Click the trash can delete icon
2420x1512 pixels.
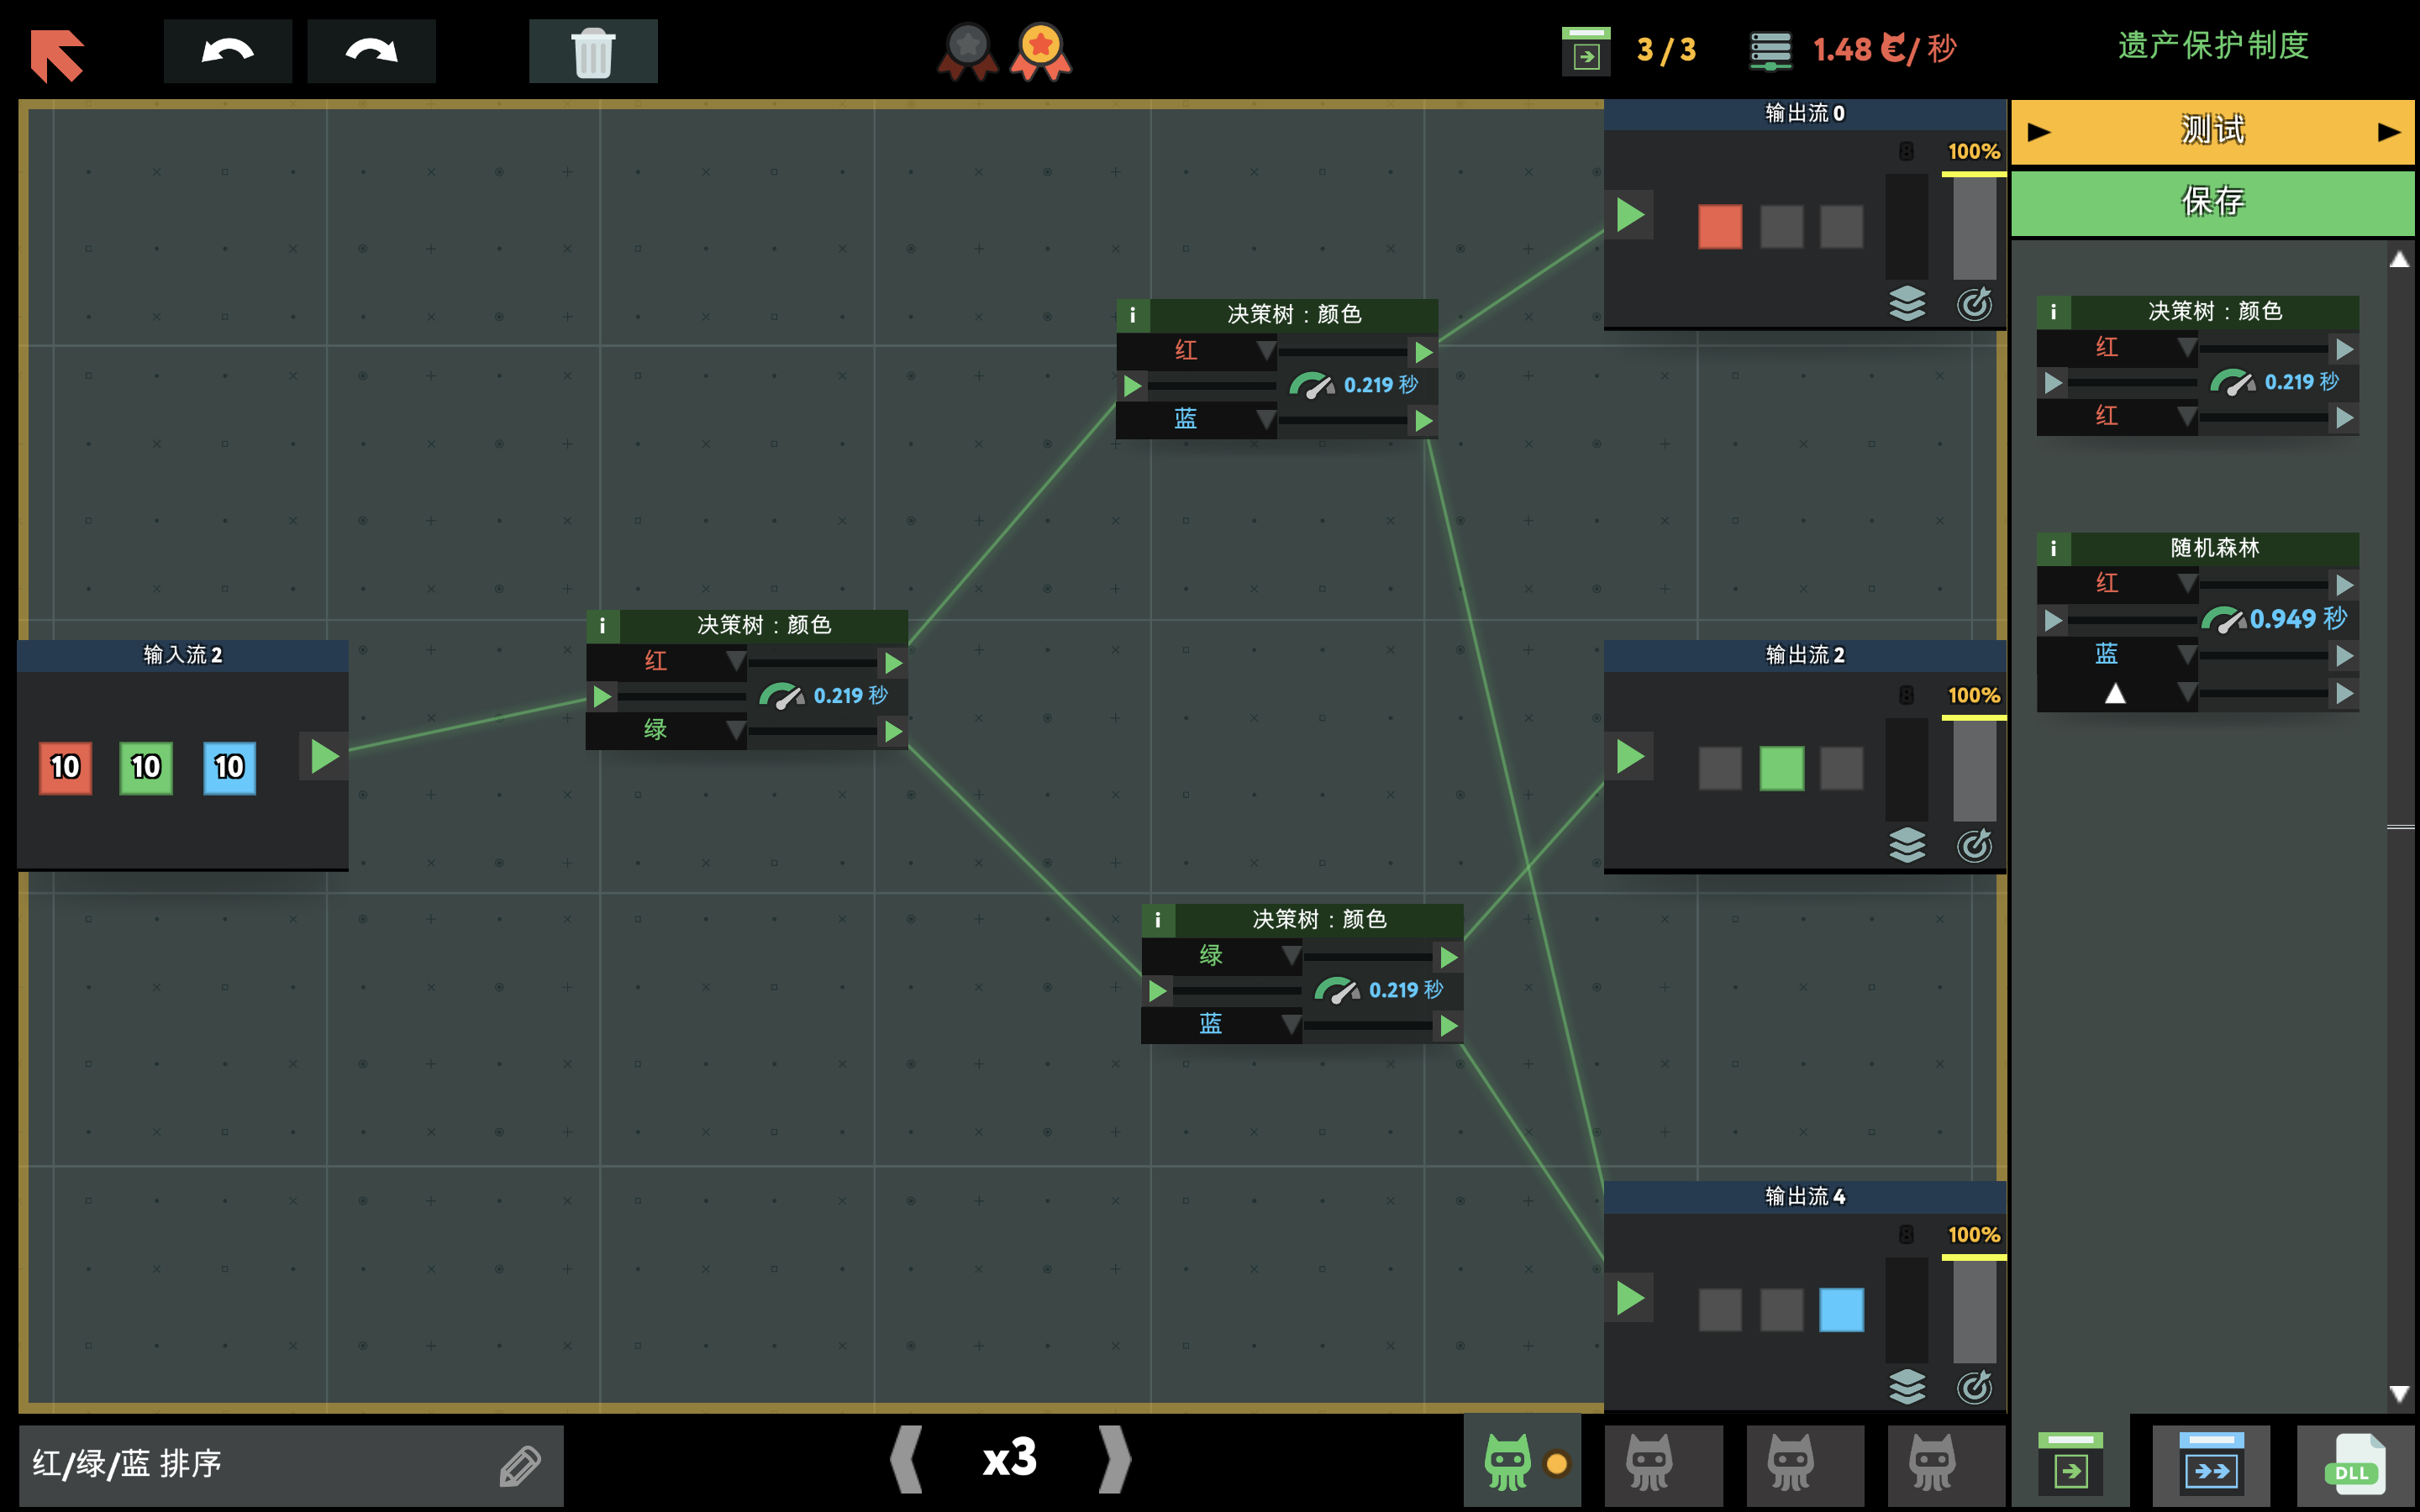[593, 51]
